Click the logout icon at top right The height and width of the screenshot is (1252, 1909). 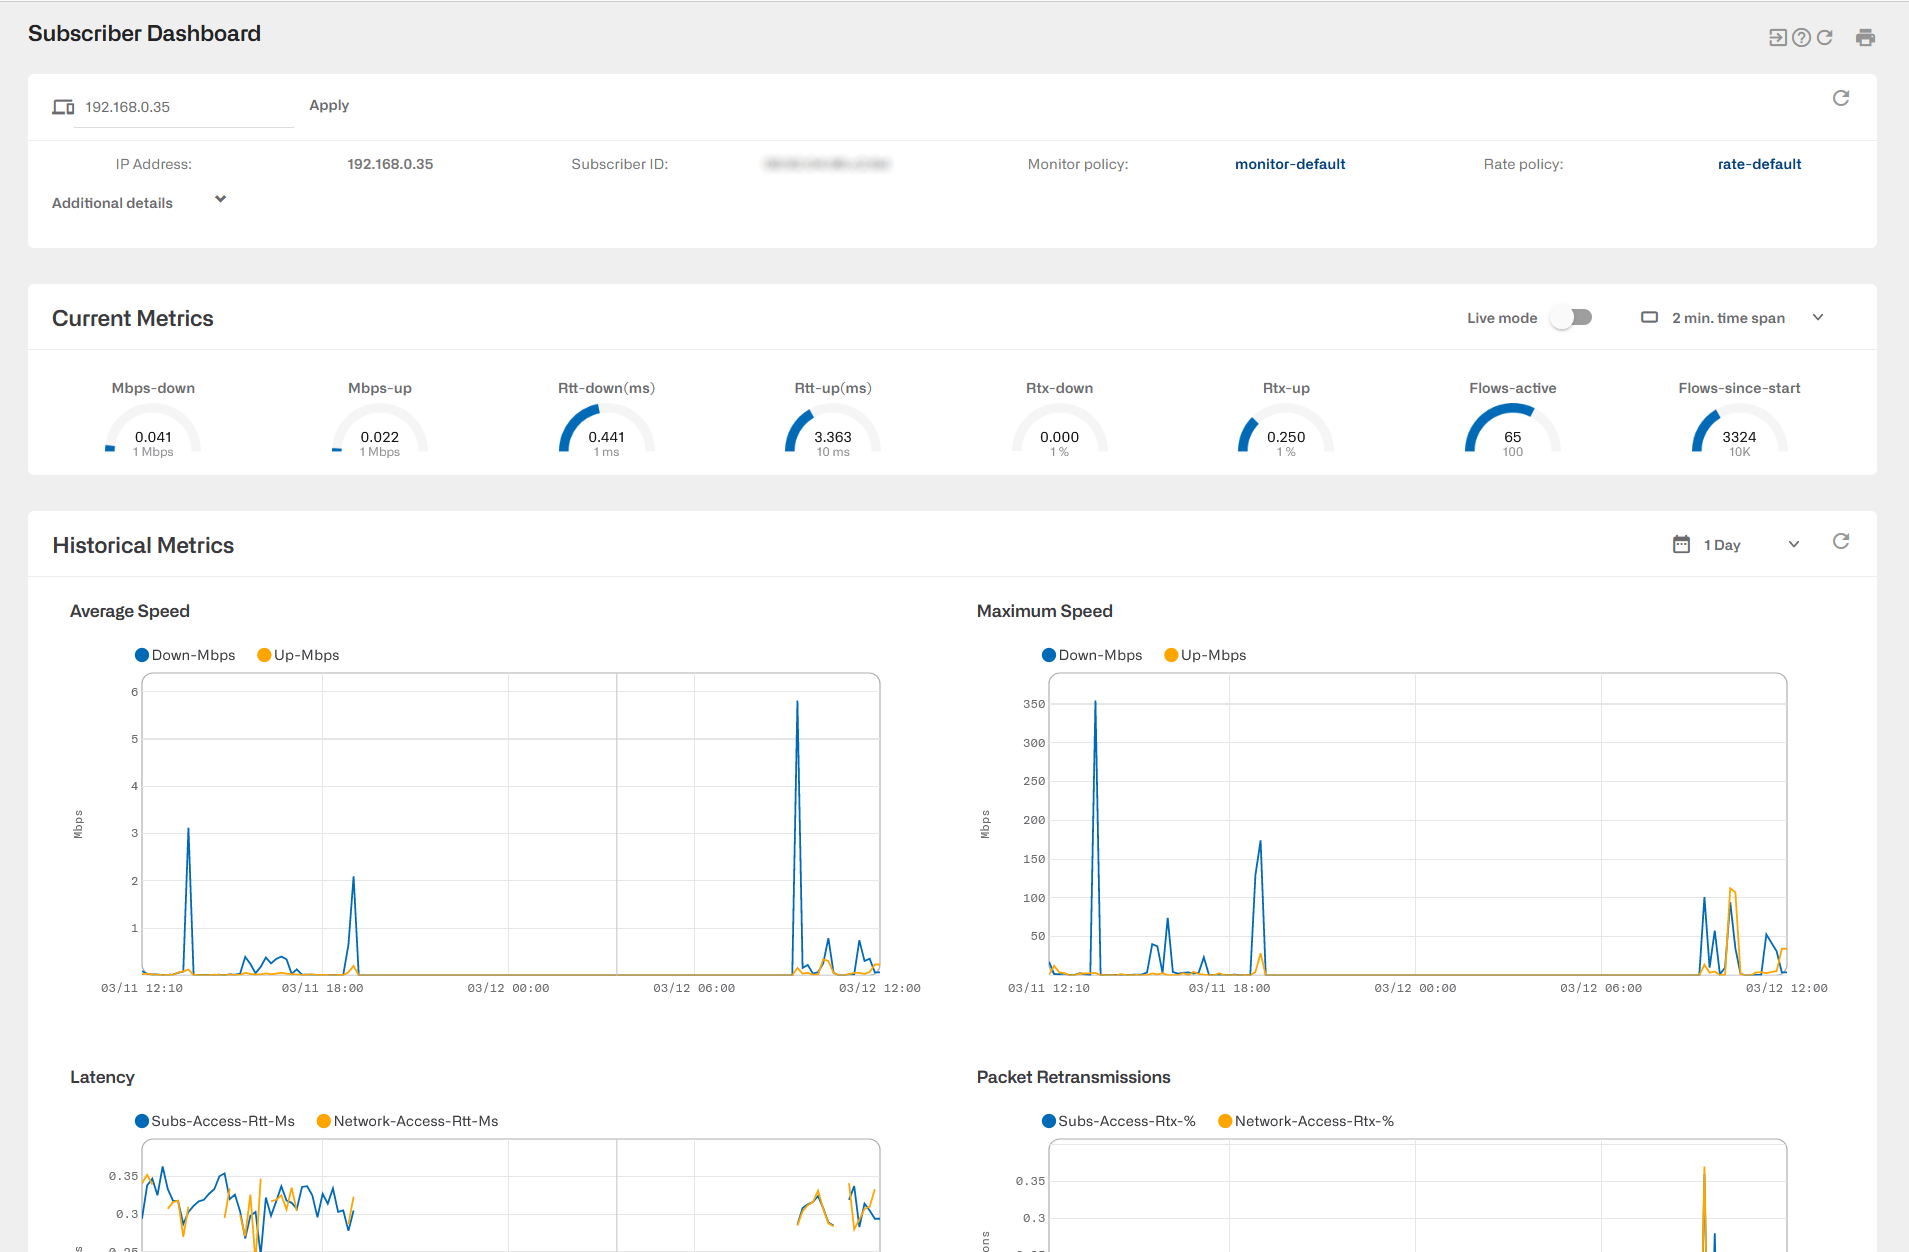coord(1779,37)
